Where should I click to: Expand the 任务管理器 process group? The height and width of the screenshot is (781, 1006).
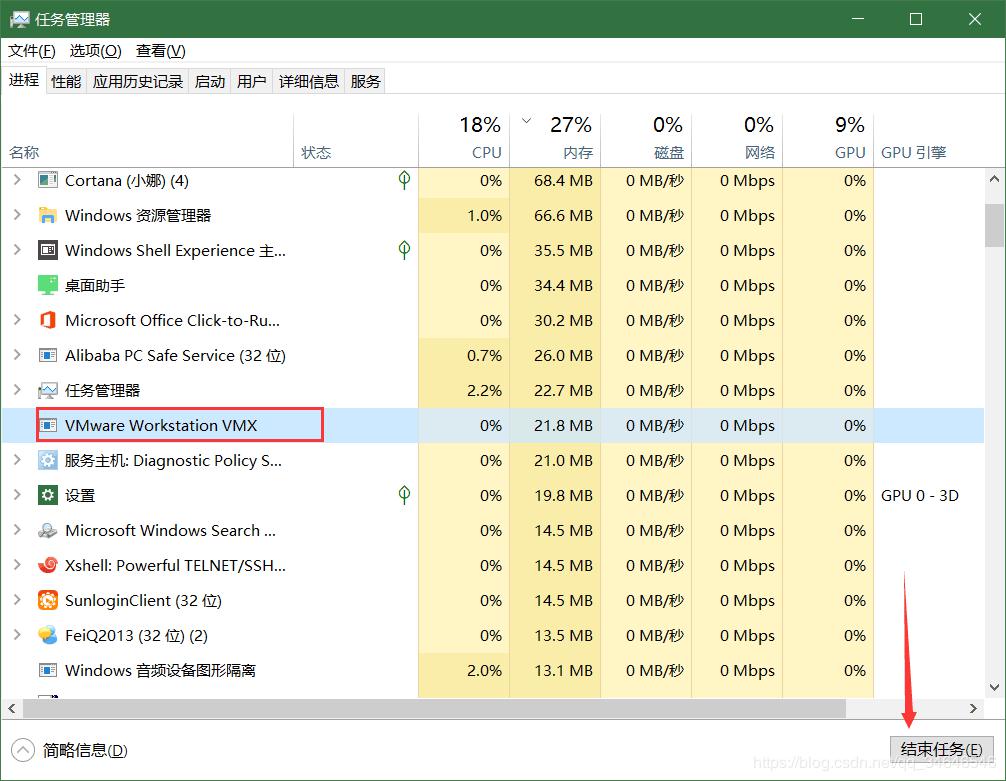coord(17,390)
